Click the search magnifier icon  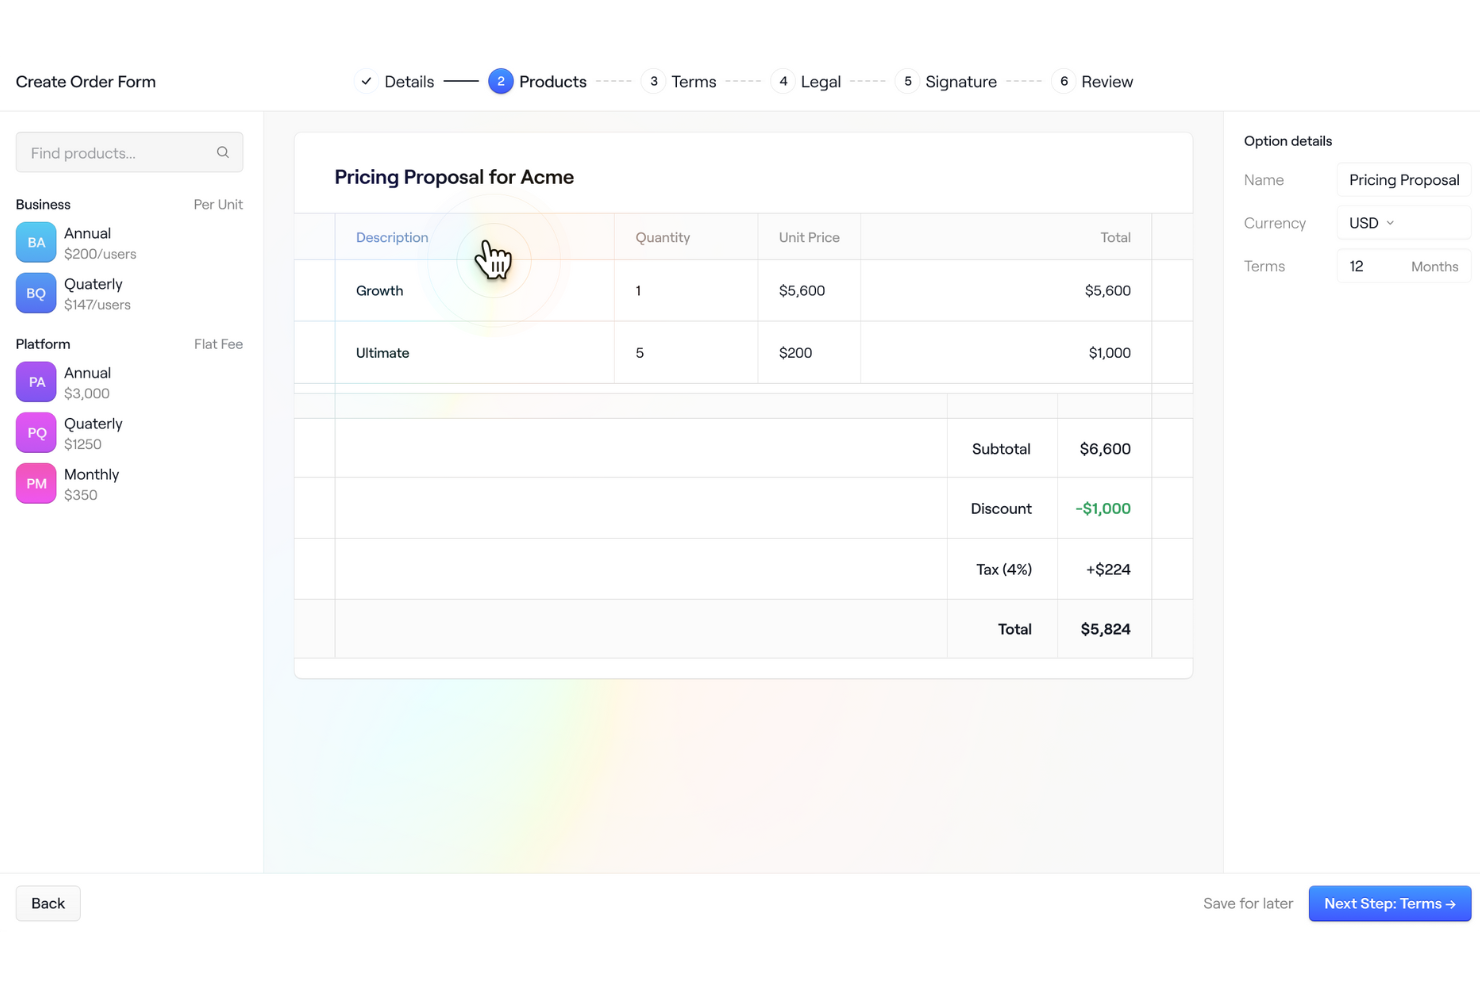(x=223, y=153)
